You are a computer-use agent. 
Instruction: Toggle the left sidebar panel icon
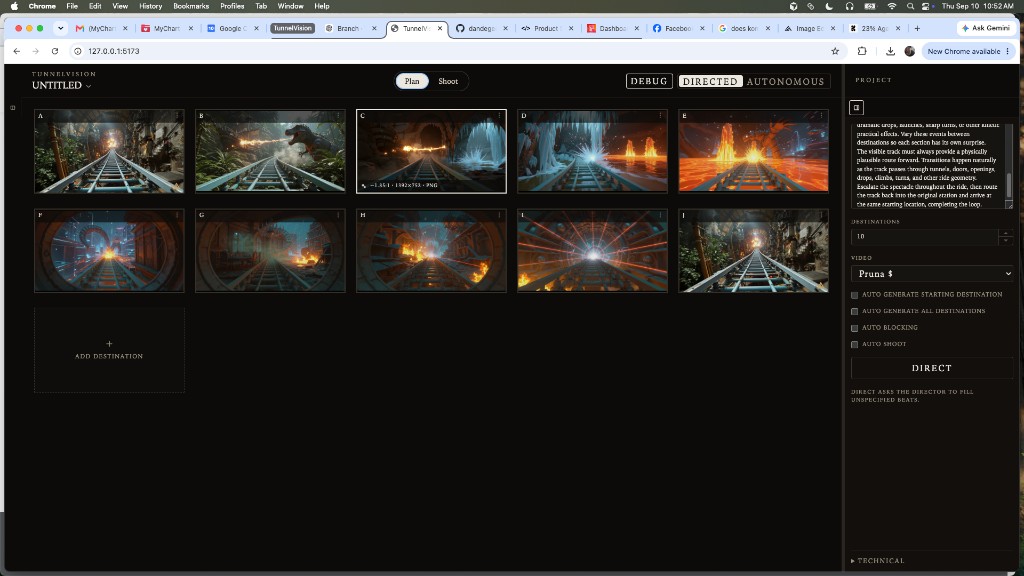pos(12,108)
